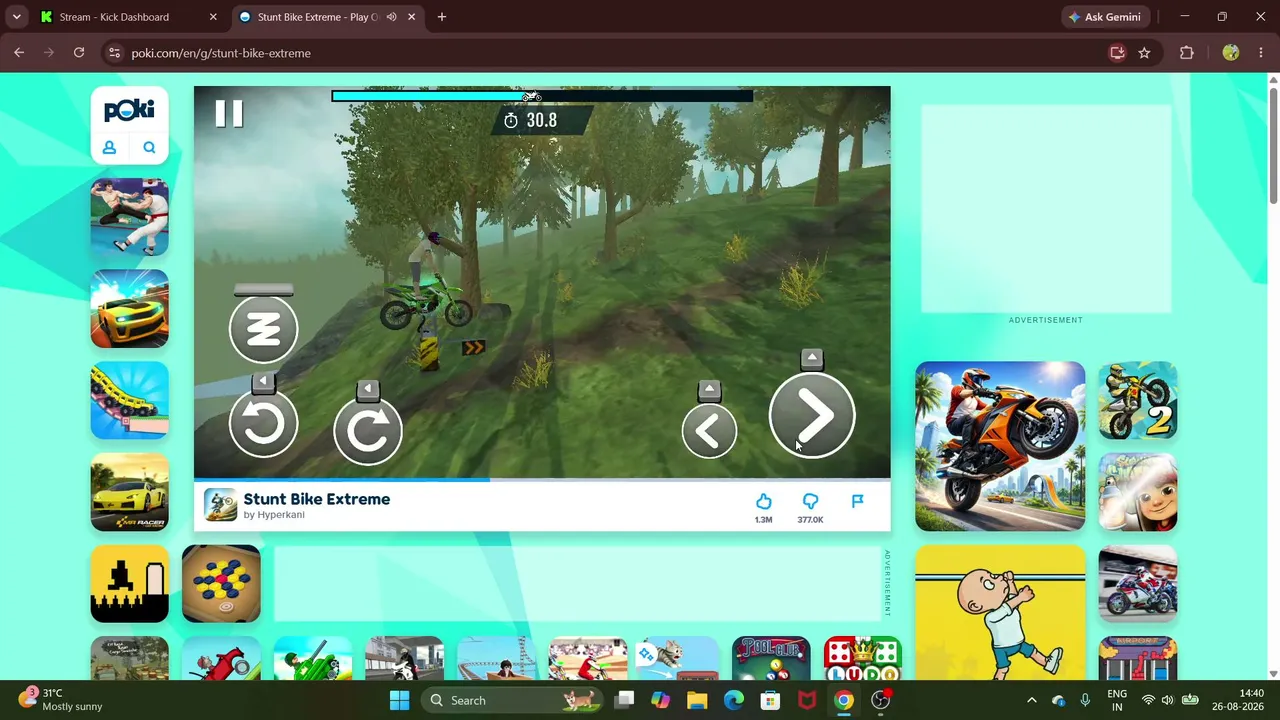
Task: Open the weather widget showing 31°C
Action: click(x=62, y=700)
